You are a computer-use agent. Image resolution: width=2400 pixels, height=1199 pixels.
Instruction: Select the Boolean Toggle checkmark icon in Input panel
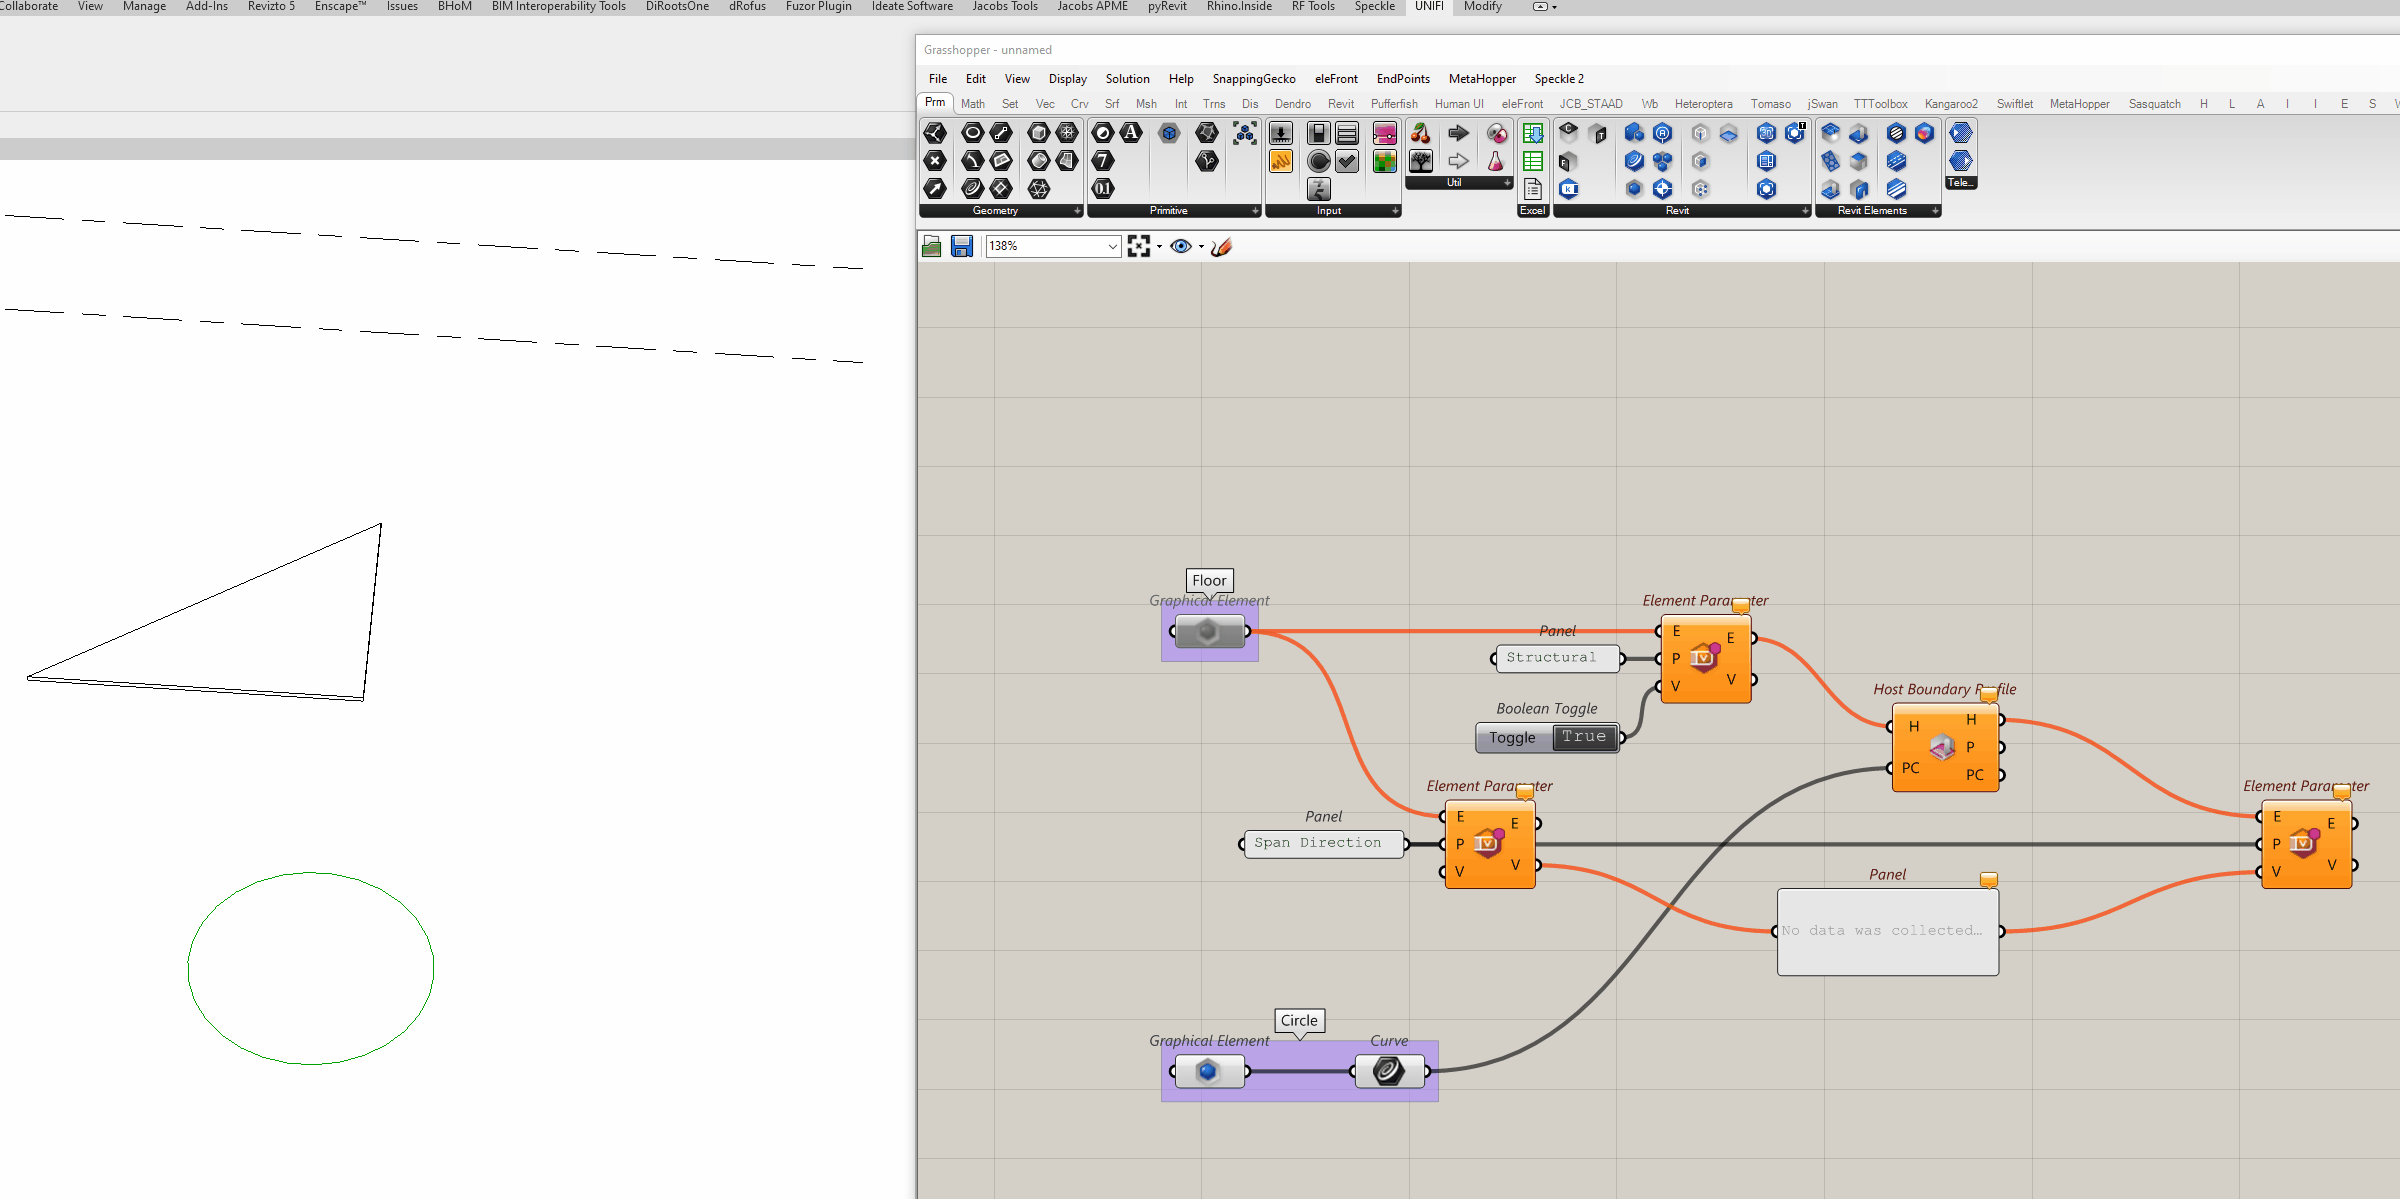[1347, 161]
